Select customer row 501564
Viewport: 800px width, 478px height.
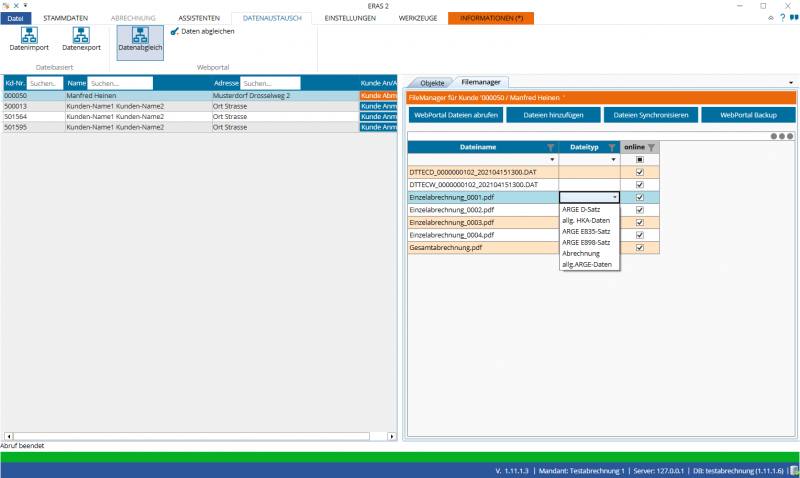(200, 117)
